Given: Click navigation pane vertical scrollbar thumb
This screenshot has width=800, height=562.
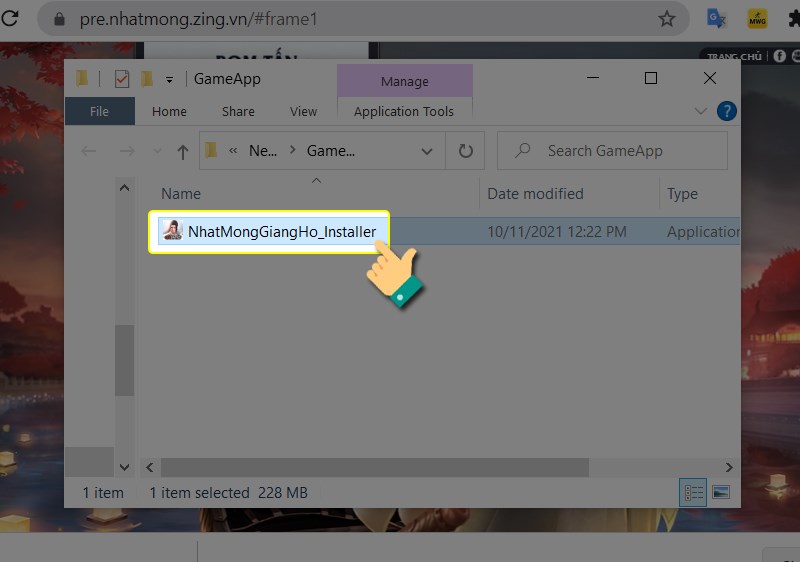Looking at the screenshot, I should [x=124, y=360].
